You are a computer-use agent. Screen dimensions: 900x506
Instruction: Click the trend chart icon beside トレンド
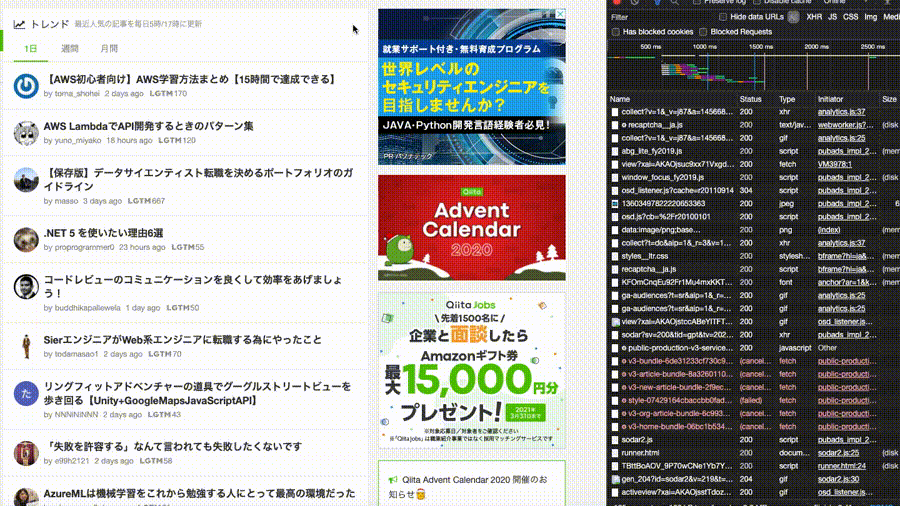(20, 24)
